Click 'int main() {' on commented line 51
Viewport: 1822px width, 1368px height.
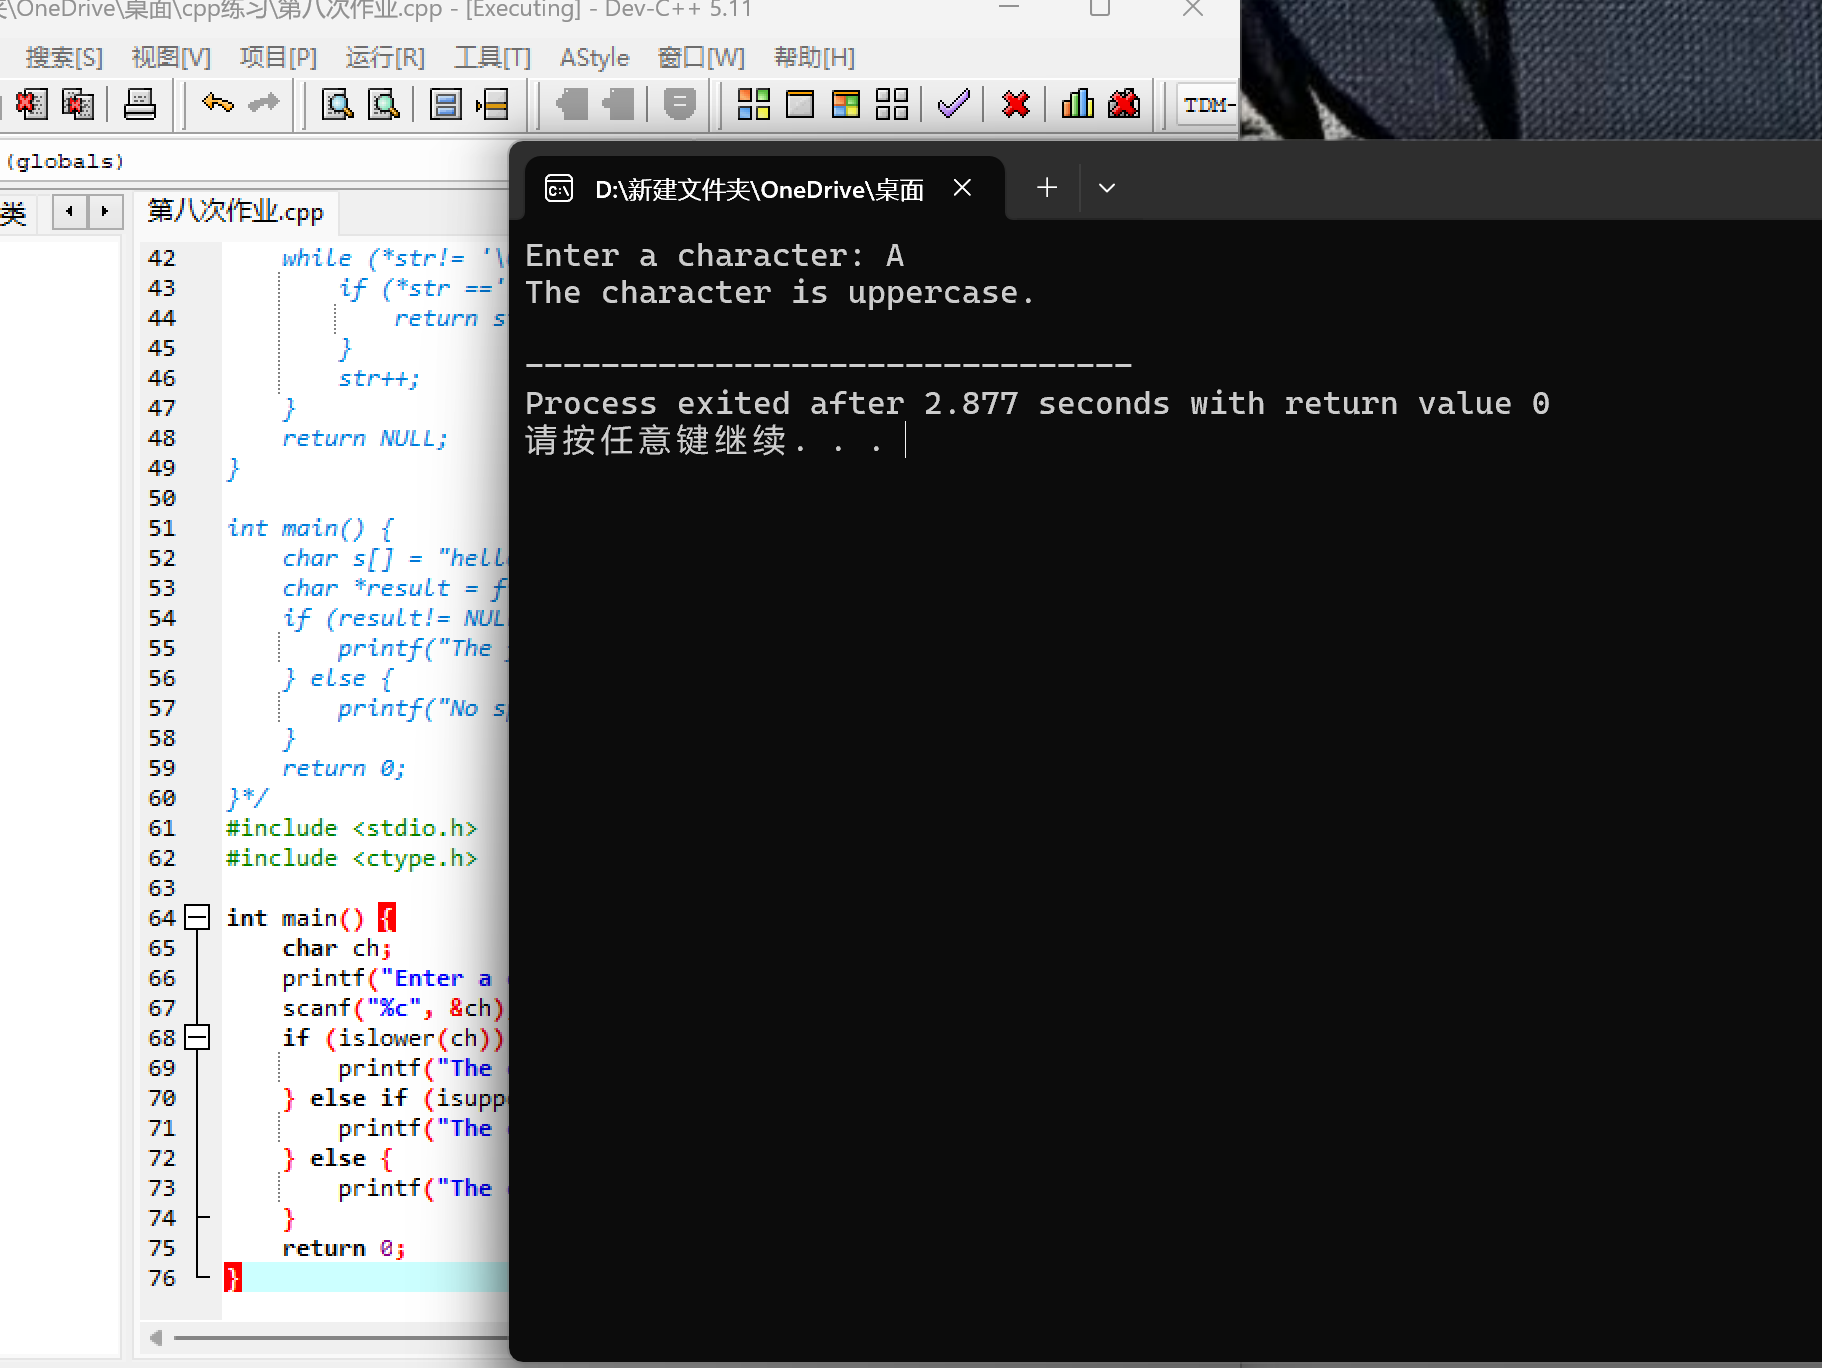(x=310, y=528)
